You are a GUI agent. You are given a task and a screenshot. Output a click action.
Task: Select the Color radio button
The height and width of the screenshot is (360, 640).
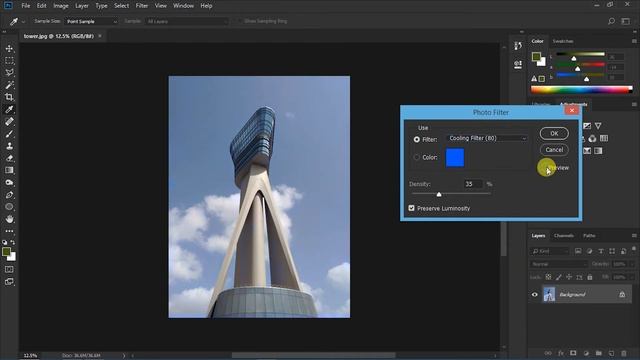tap(416, 157)
